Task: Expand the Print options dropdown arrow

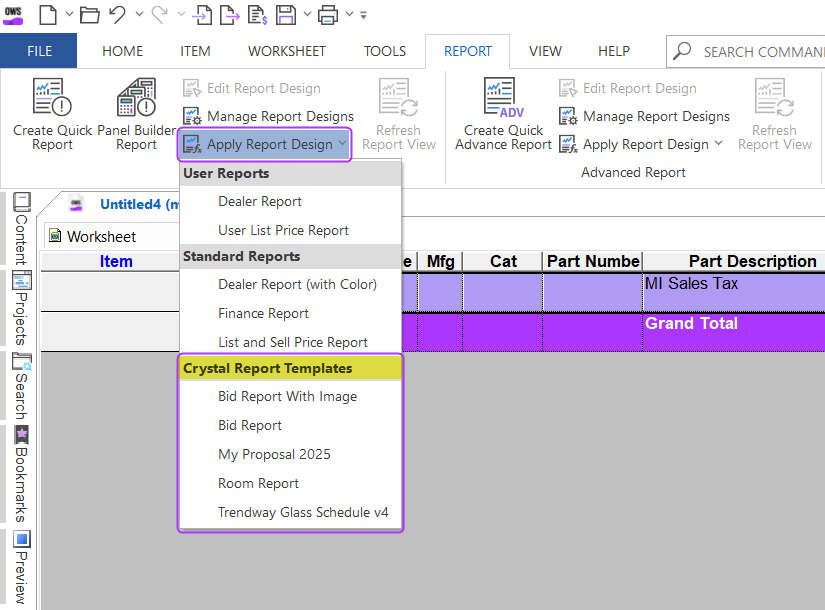Action: point(349,14)
